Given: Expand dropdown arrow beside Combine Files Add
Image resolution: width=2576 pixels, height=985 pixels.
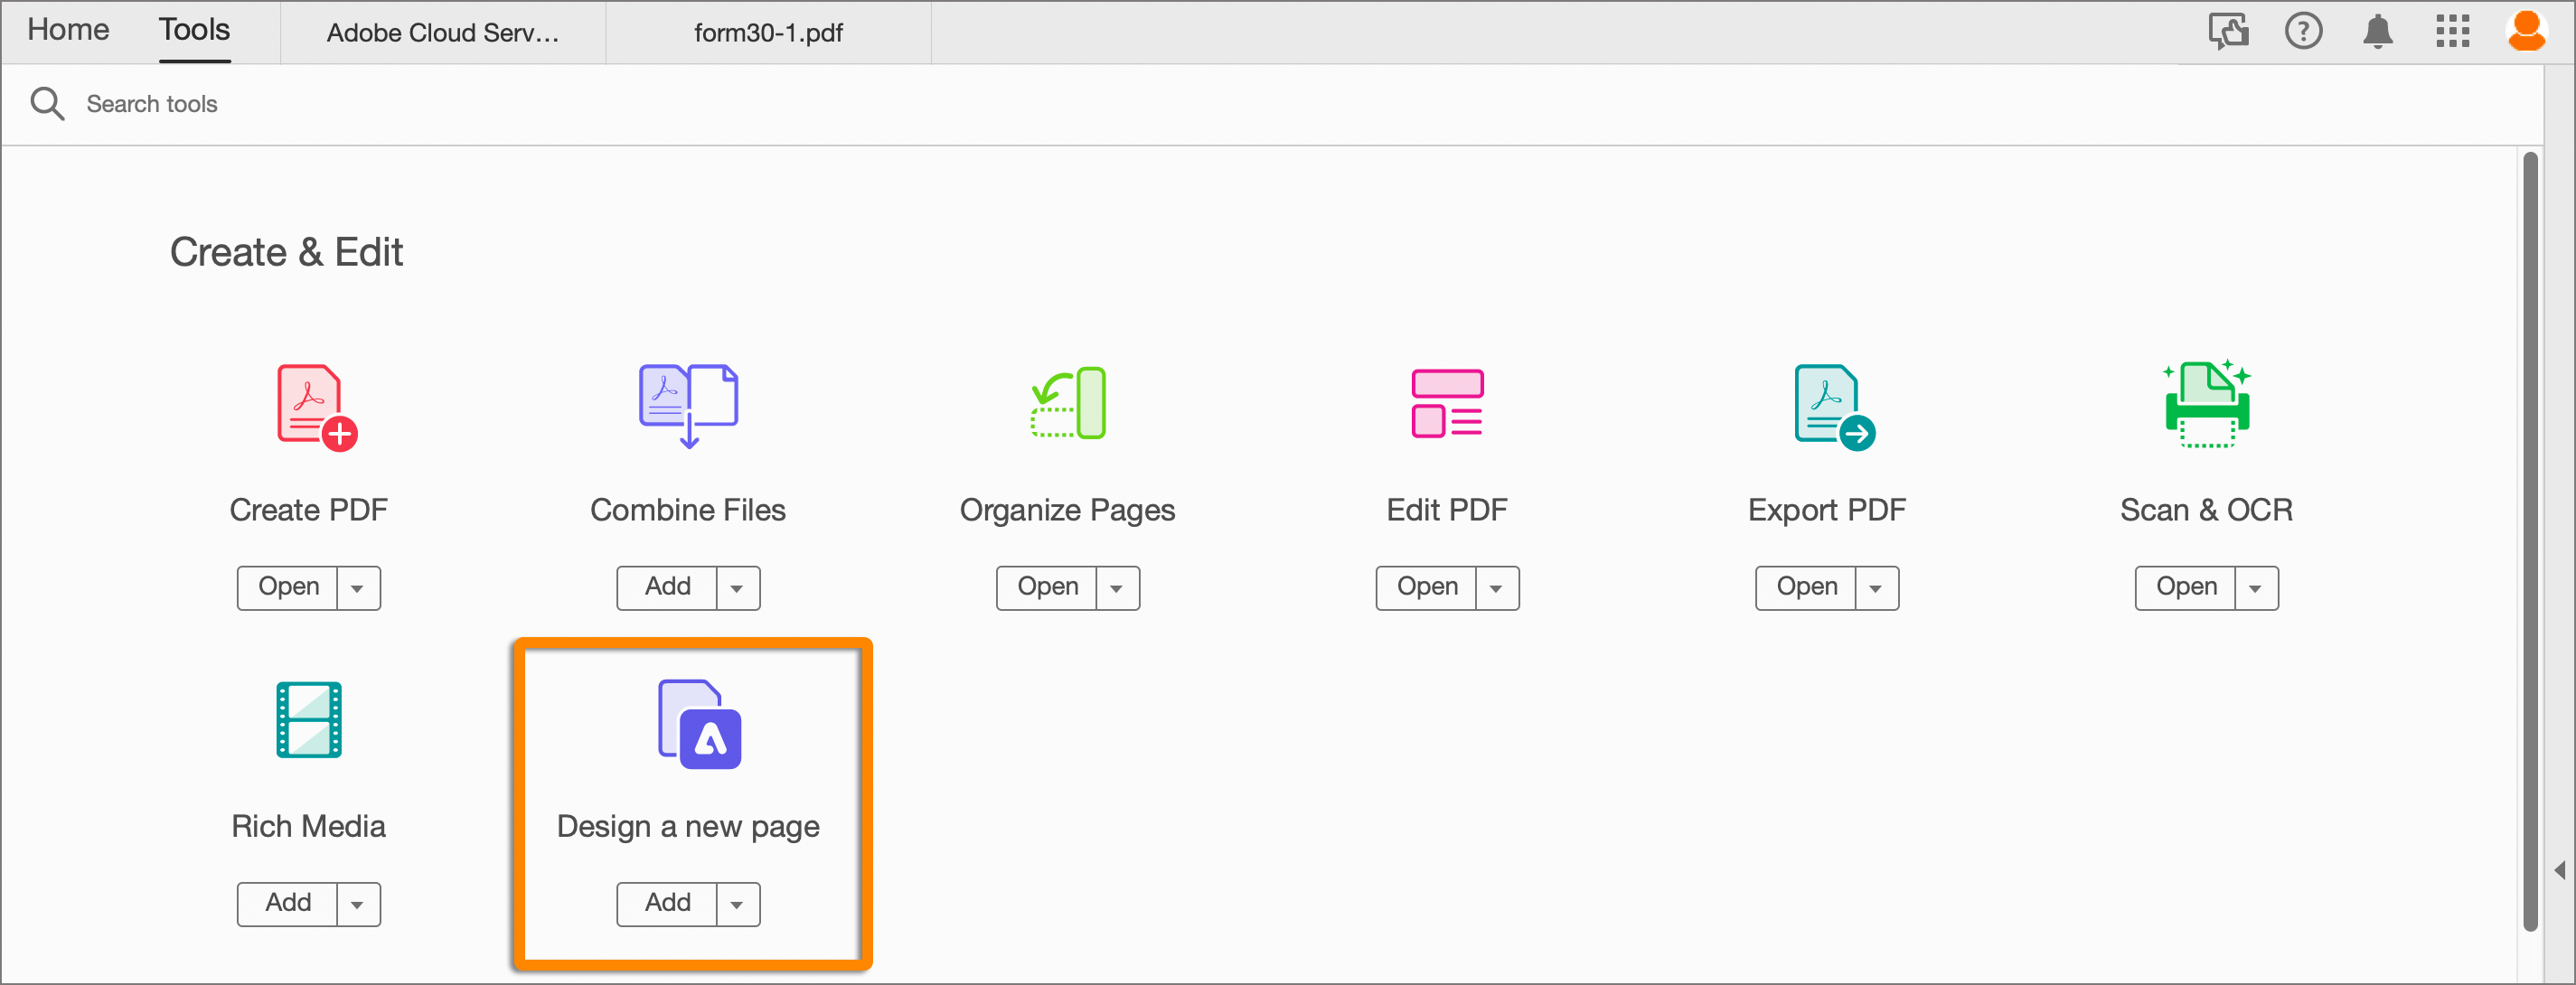Looking at the screenshot, I should (737, 588).
